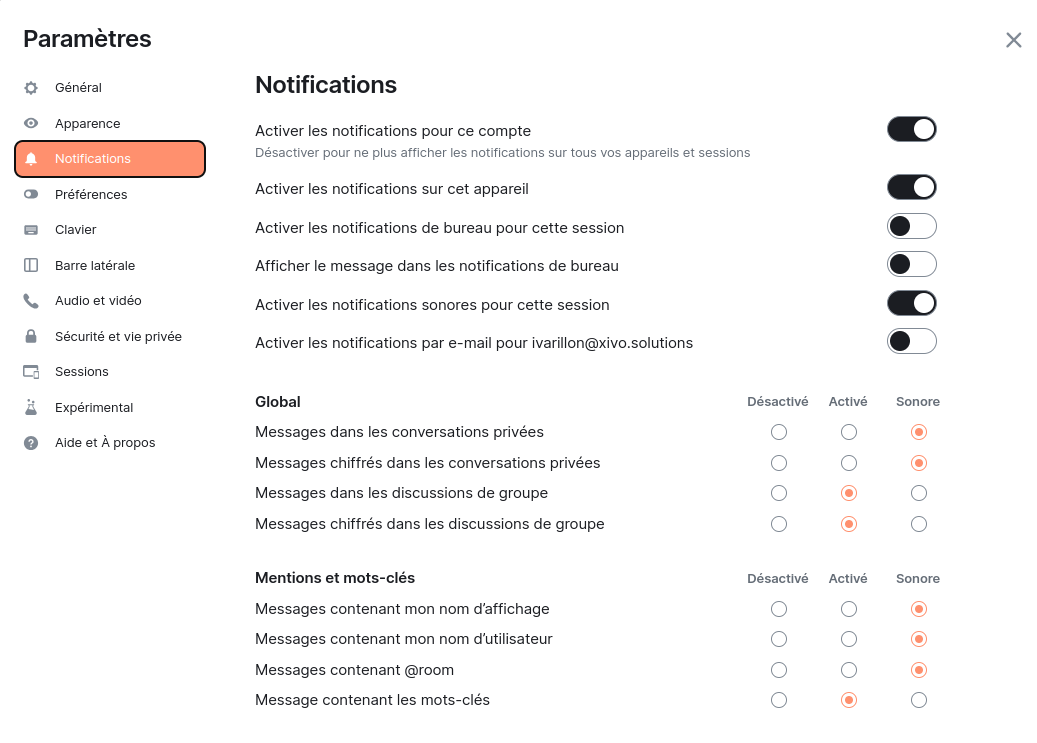Disable notifications for this account toggle

click(x=911, y=129)
